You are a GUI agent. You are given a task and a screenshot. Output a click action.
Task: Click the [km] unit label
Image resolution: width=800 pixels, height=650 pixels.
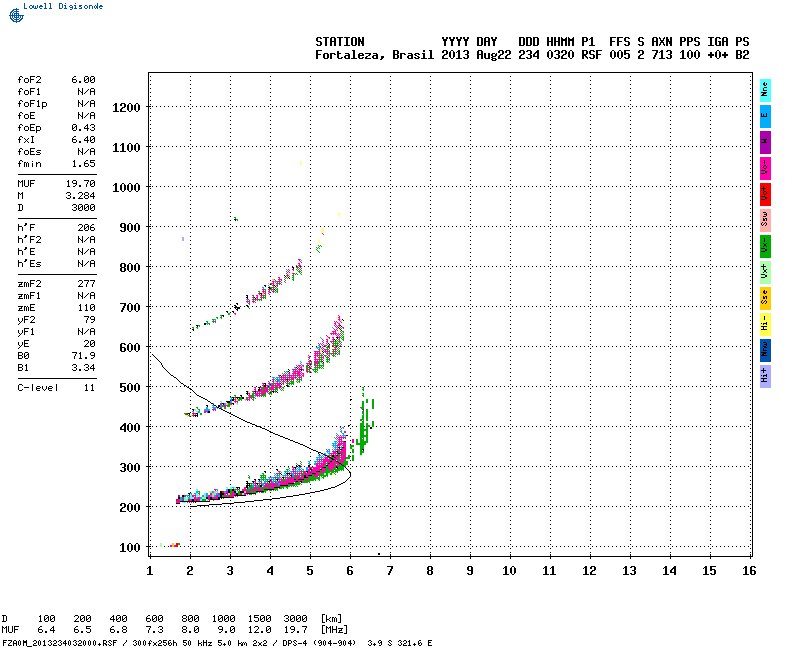pyautogui.click(x=331, y=619)
